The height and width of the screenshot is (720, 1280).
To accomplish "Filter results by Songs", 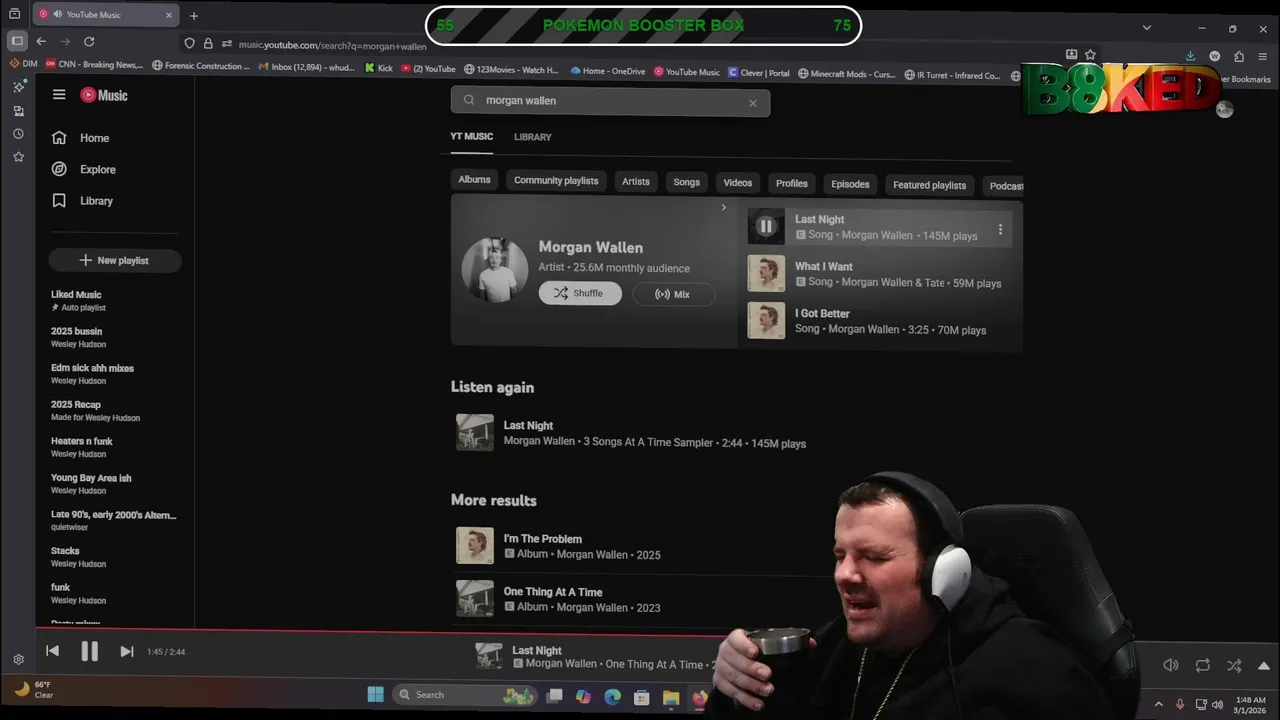I will tap(686, 182).
